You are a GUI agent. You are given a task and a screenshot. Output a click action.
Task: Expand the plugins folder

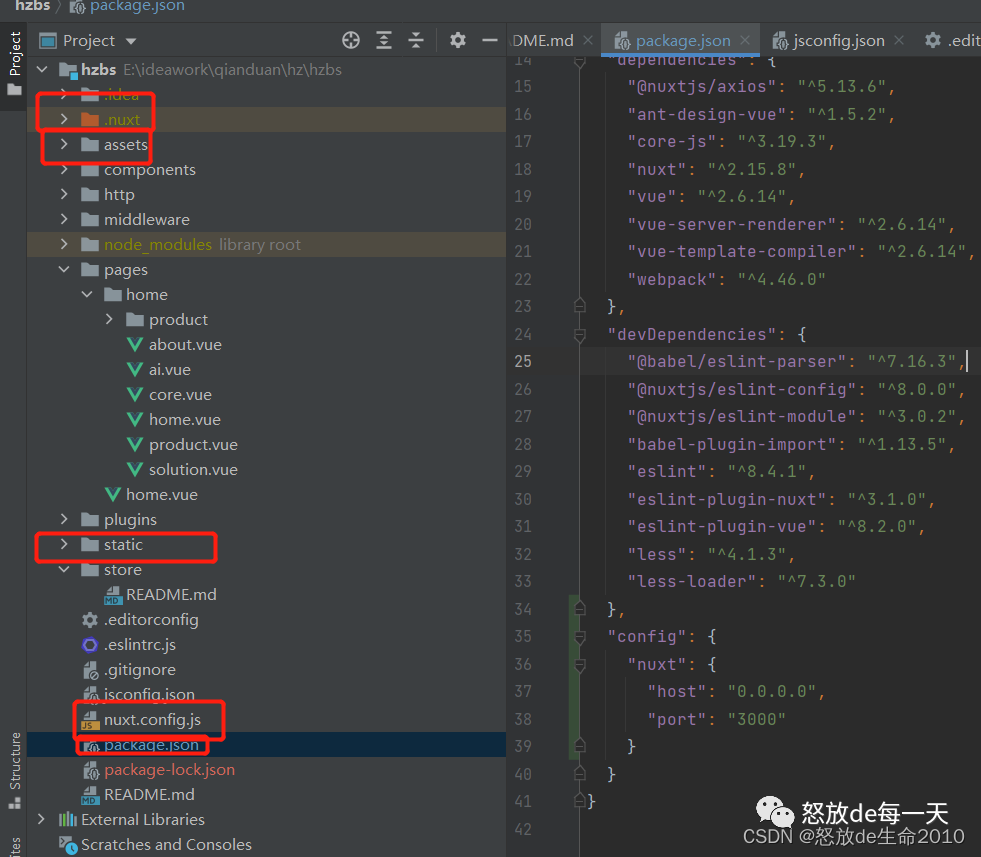click(x=64, y=519)
